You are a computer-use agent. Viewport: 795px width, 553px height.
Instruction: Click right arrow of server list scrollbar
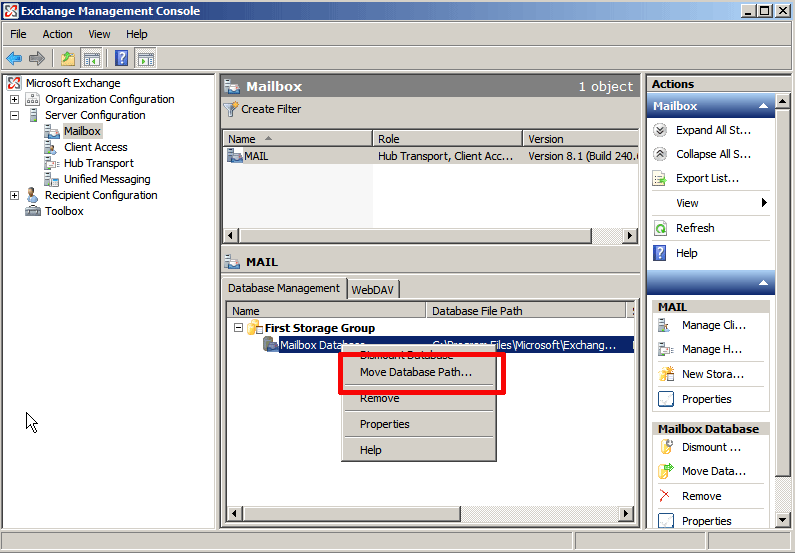(x=630, y=235)
